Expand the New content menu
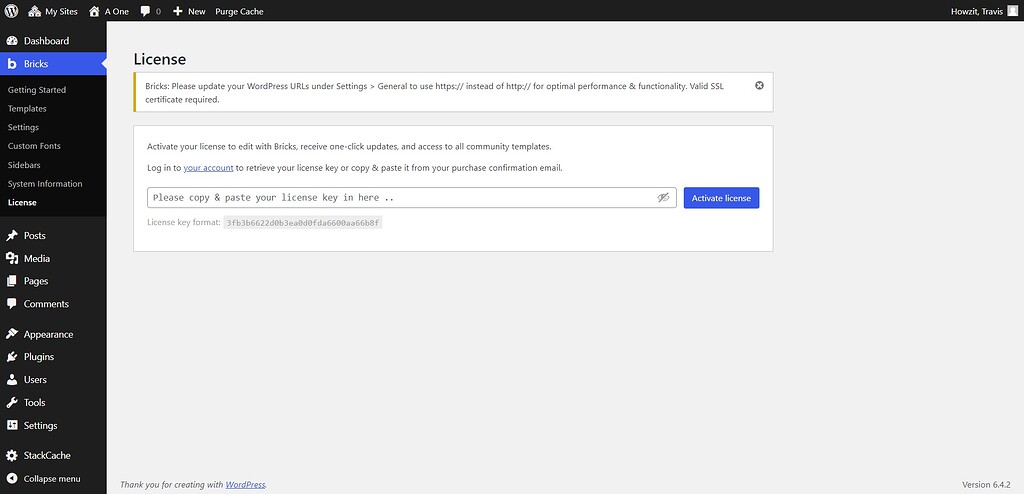This screenshot has height=494, width=1024. [189, 11]
